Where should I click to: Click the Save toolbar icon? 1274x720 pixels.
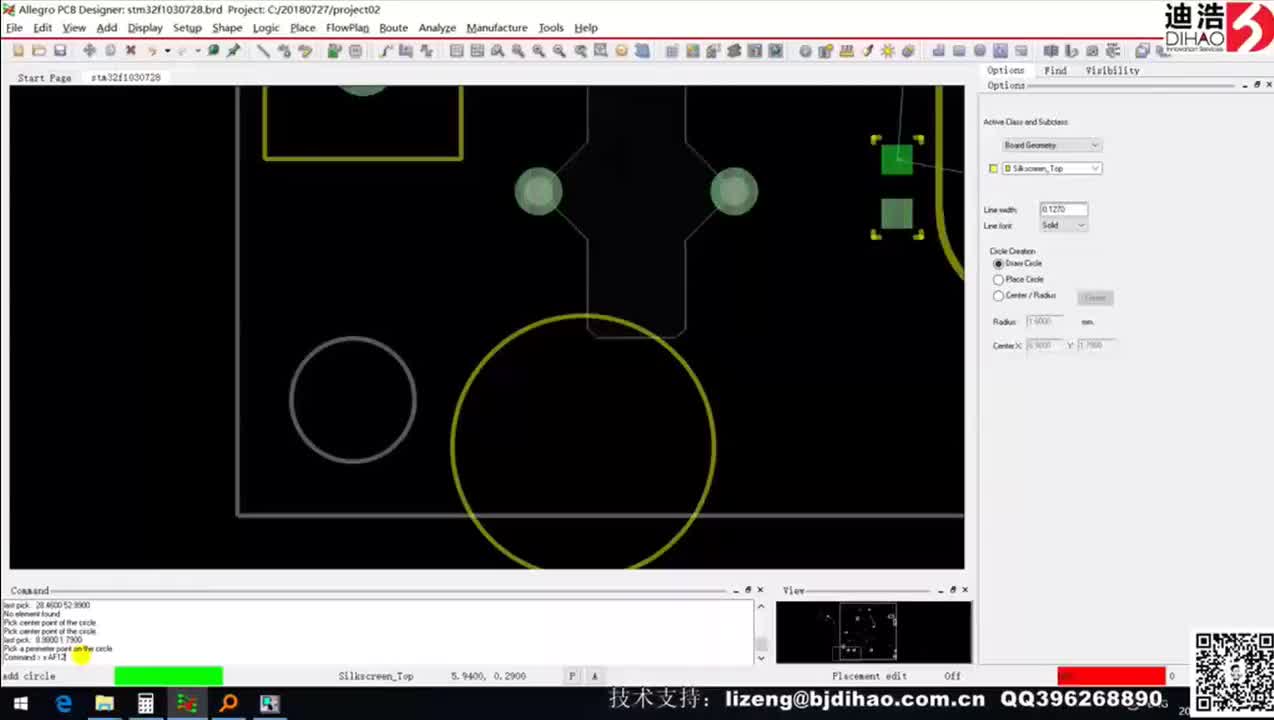[60, 51]
